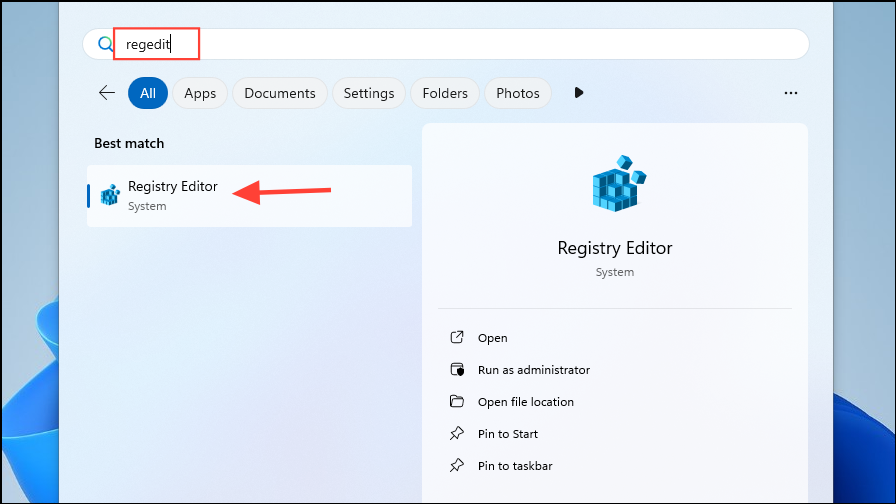Switch to the Folders filter tab

[x=445, y=93]
